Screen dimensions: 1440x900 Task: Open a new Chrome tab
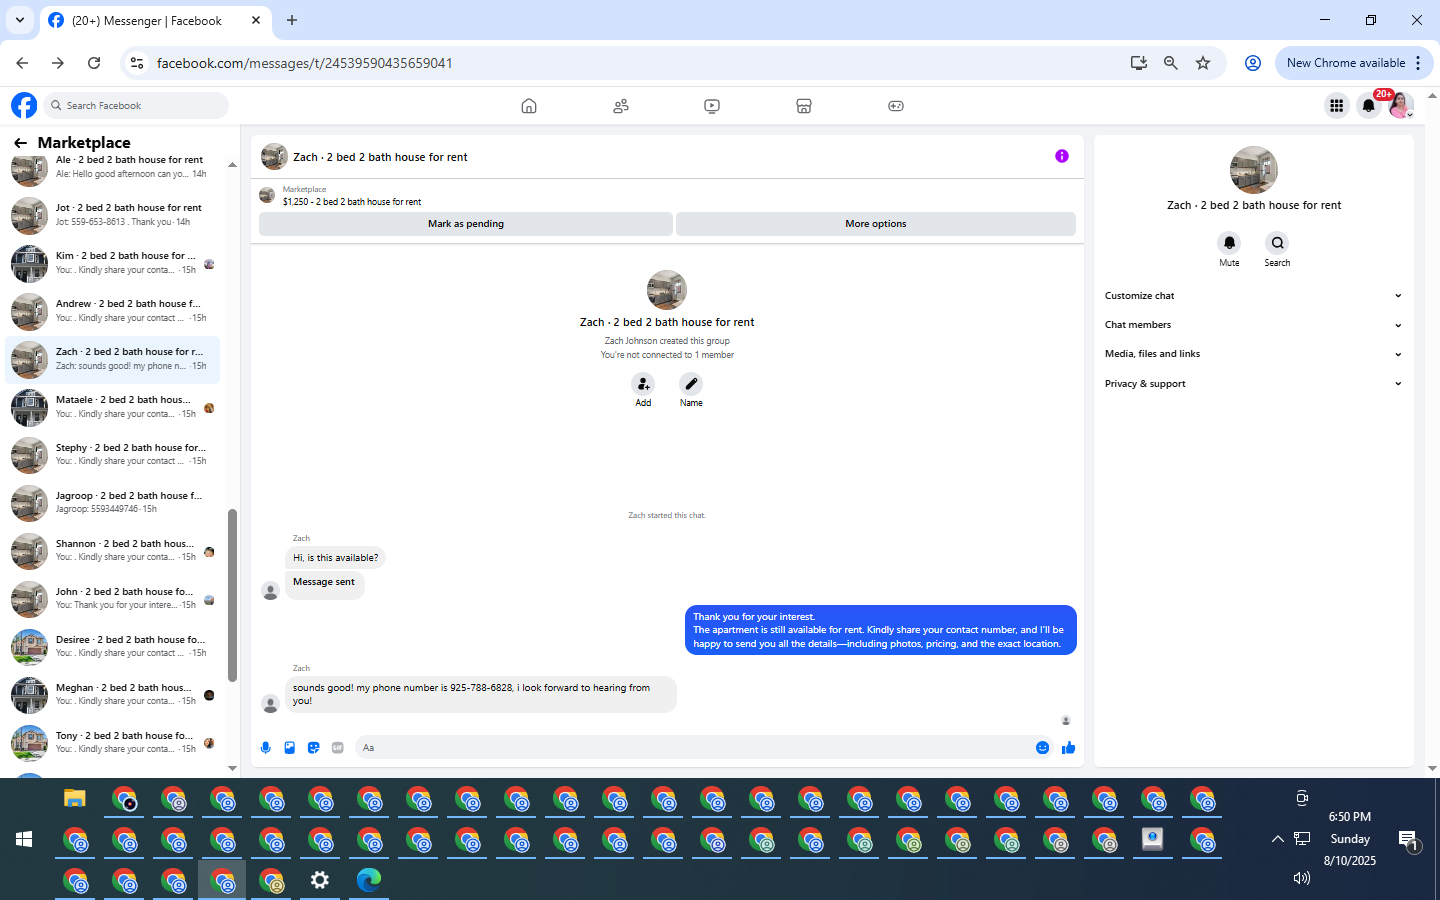[x=292, y=20]
